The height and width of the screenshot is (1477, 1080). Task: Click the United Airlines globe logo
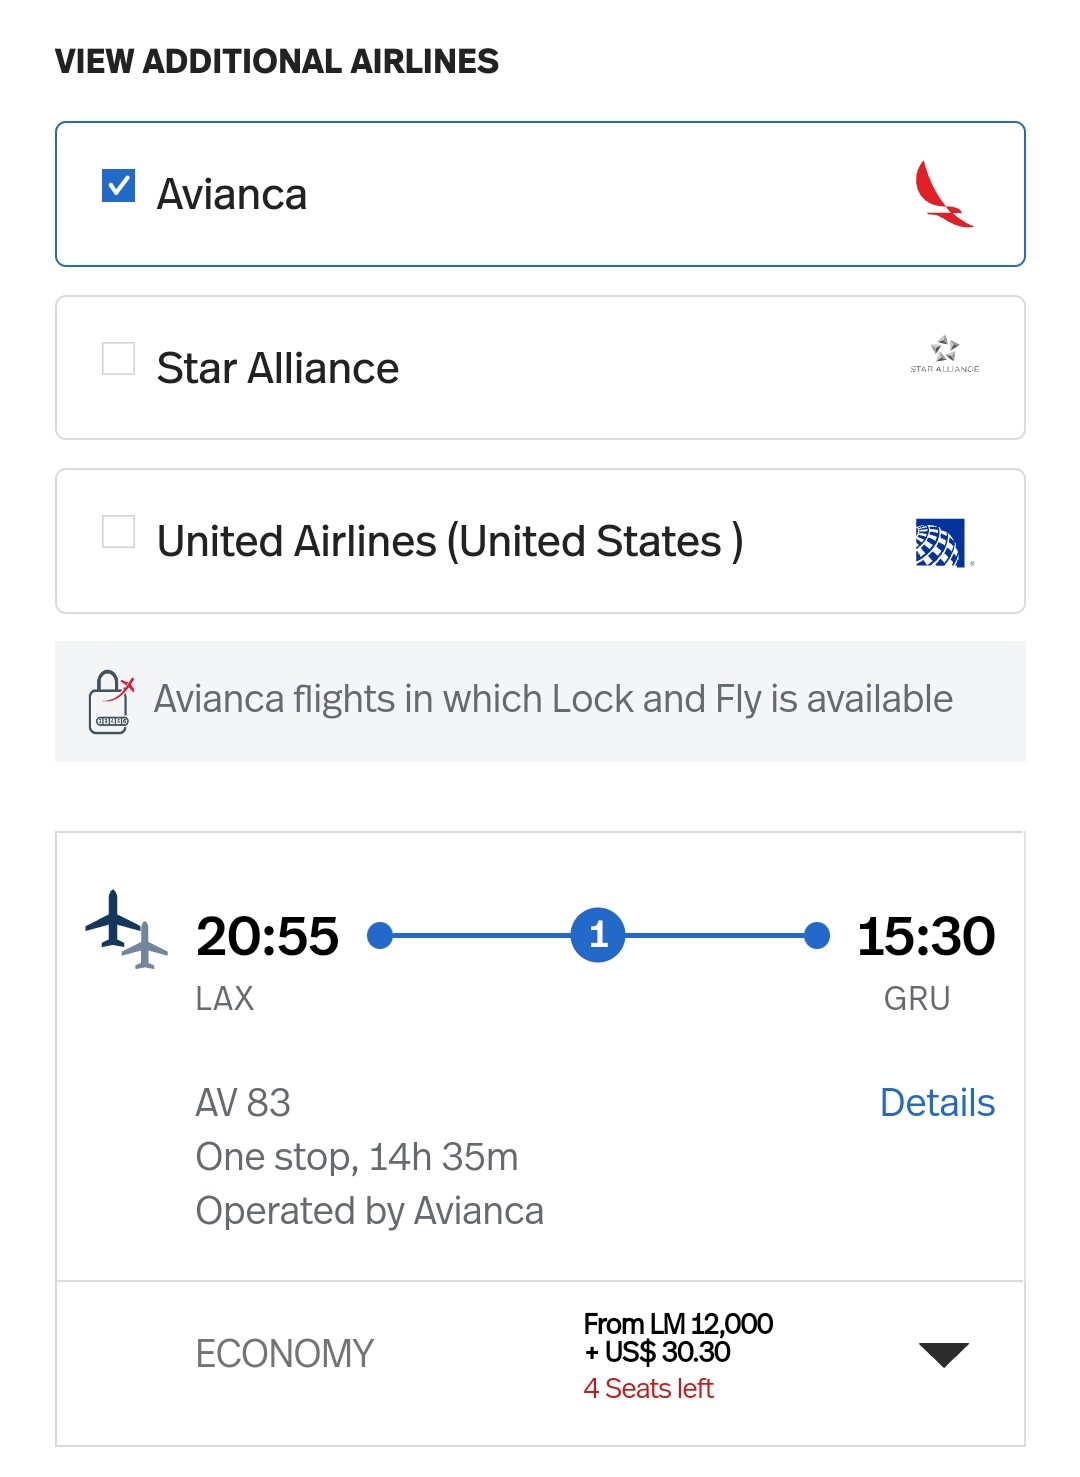940,543
